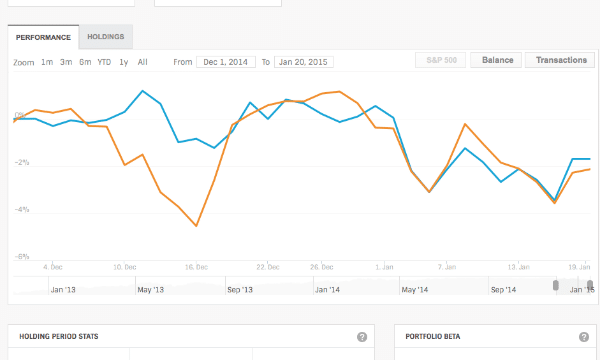Click the 10. Dec axis label

[124, 267]
